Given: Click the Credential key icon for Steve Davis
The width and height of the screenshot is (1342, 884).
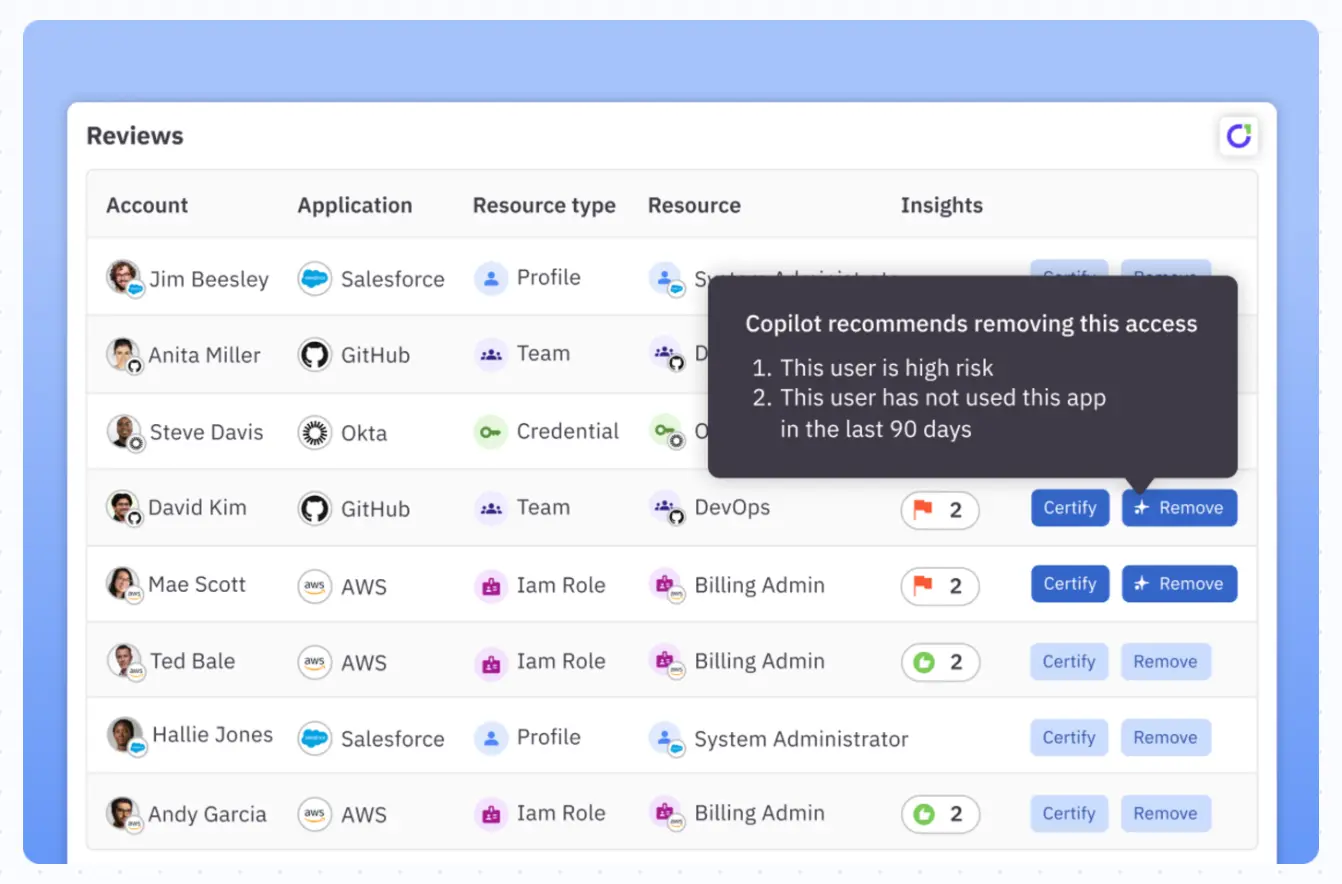Looking at the screenshot, I should click(x=490, y=432).
